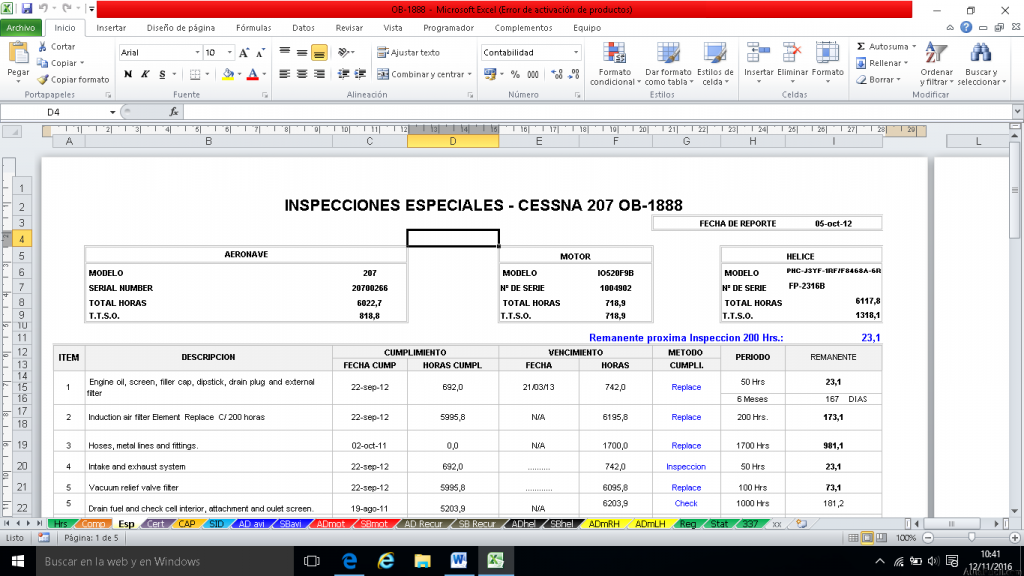Open Buscar y seleccionar menu

click(x=981, y=64)
